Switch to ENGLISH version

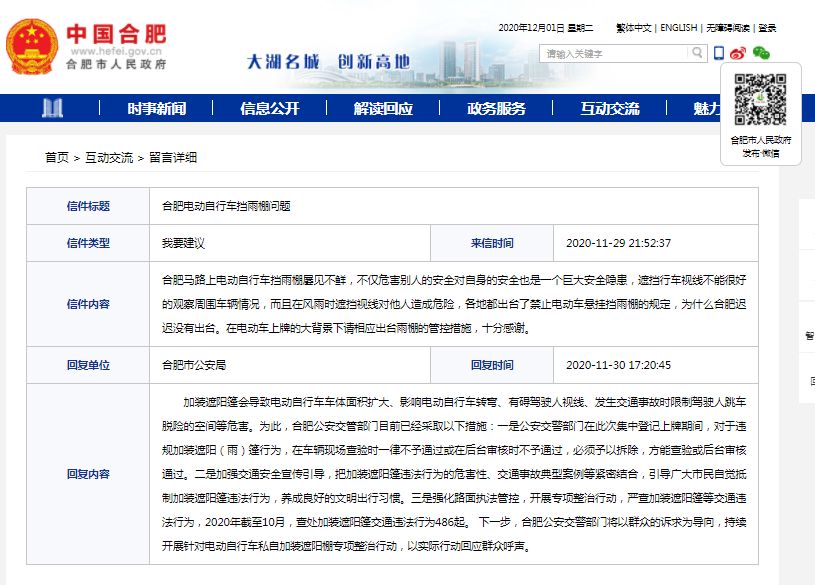pos(678,28)
